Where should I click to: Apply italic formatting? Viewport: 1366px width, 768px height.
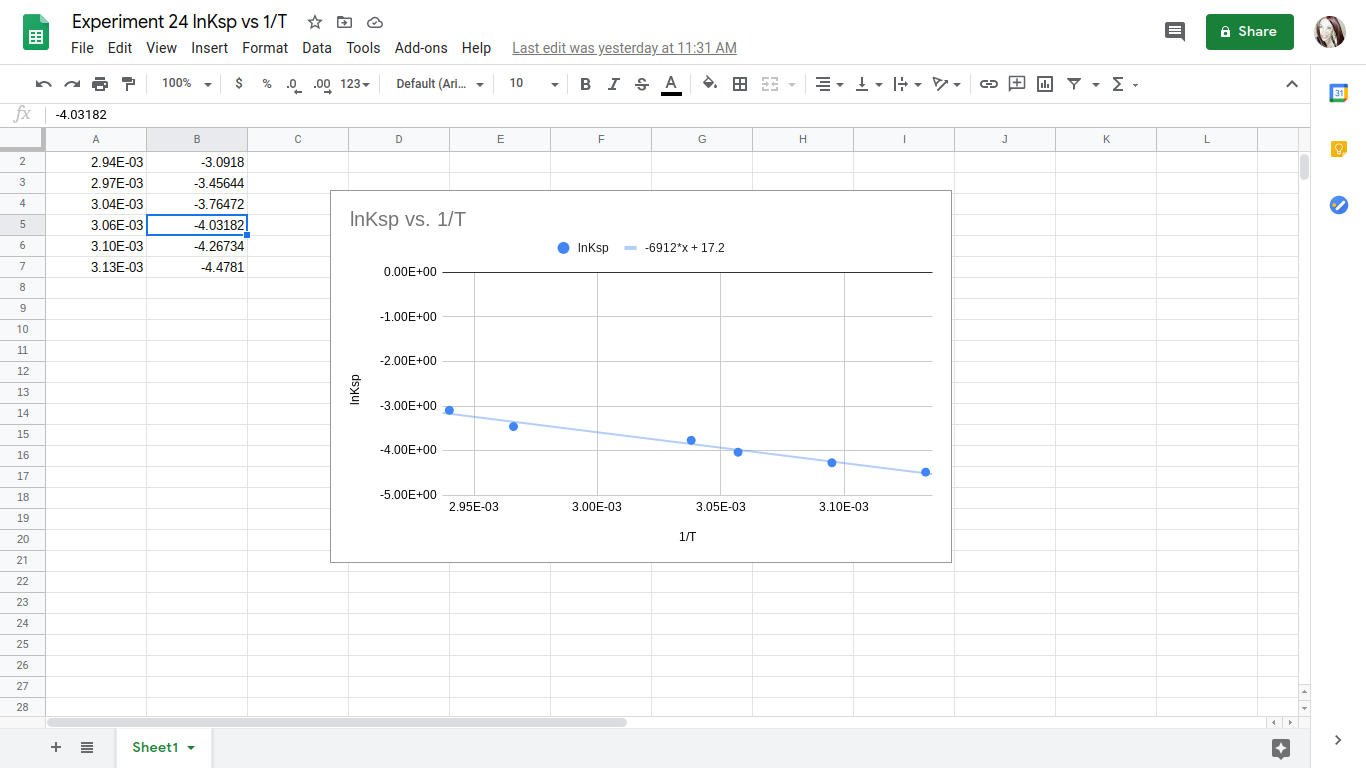613,84
